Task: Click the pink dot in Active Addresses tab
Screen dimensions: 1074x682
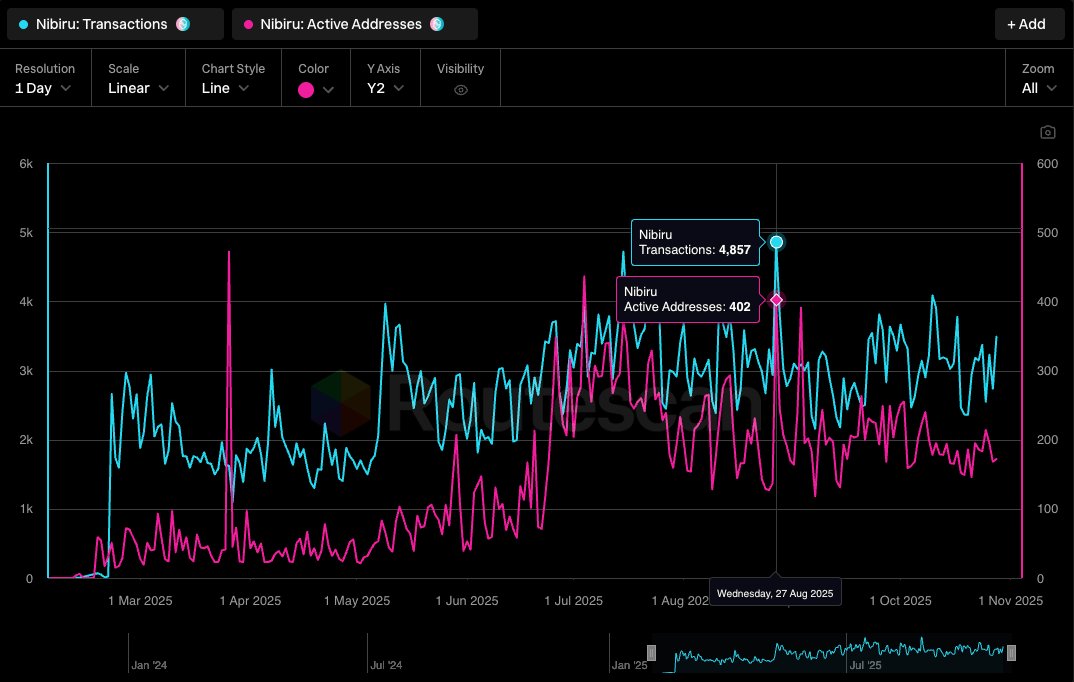Action: point(249,25)
